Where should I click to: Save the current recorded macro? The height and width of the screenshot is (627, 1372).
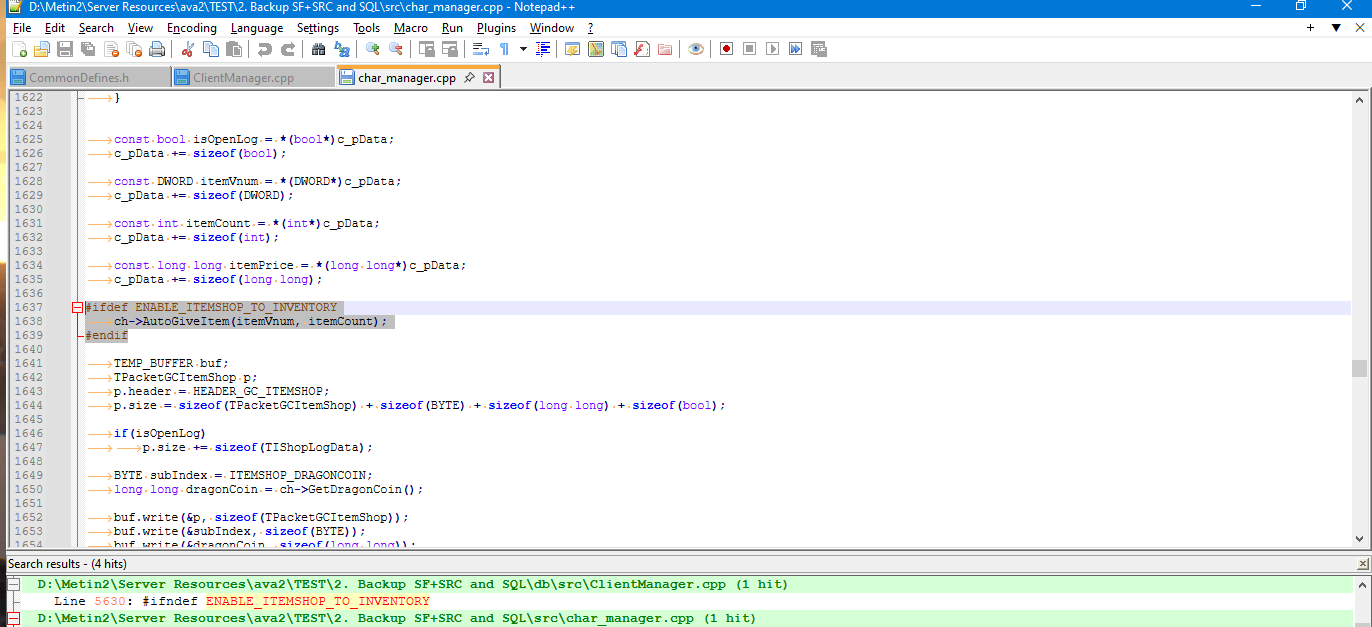pos(818,49)
